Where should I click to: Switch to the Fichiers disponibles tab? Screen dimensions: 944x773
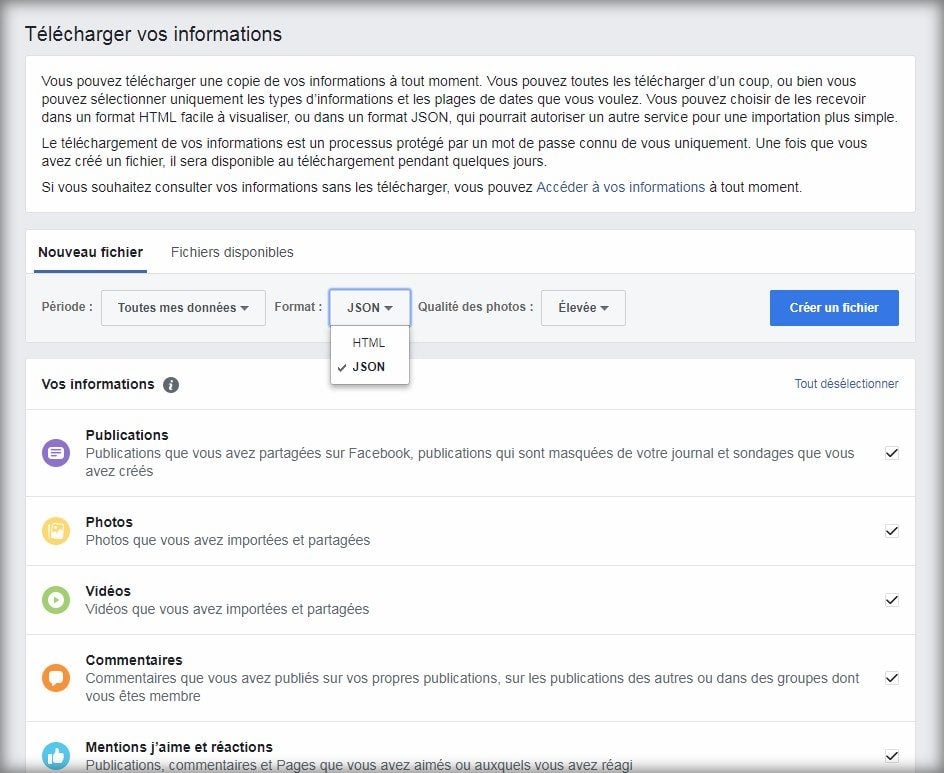pyautogui.click(x=232, y=252)
